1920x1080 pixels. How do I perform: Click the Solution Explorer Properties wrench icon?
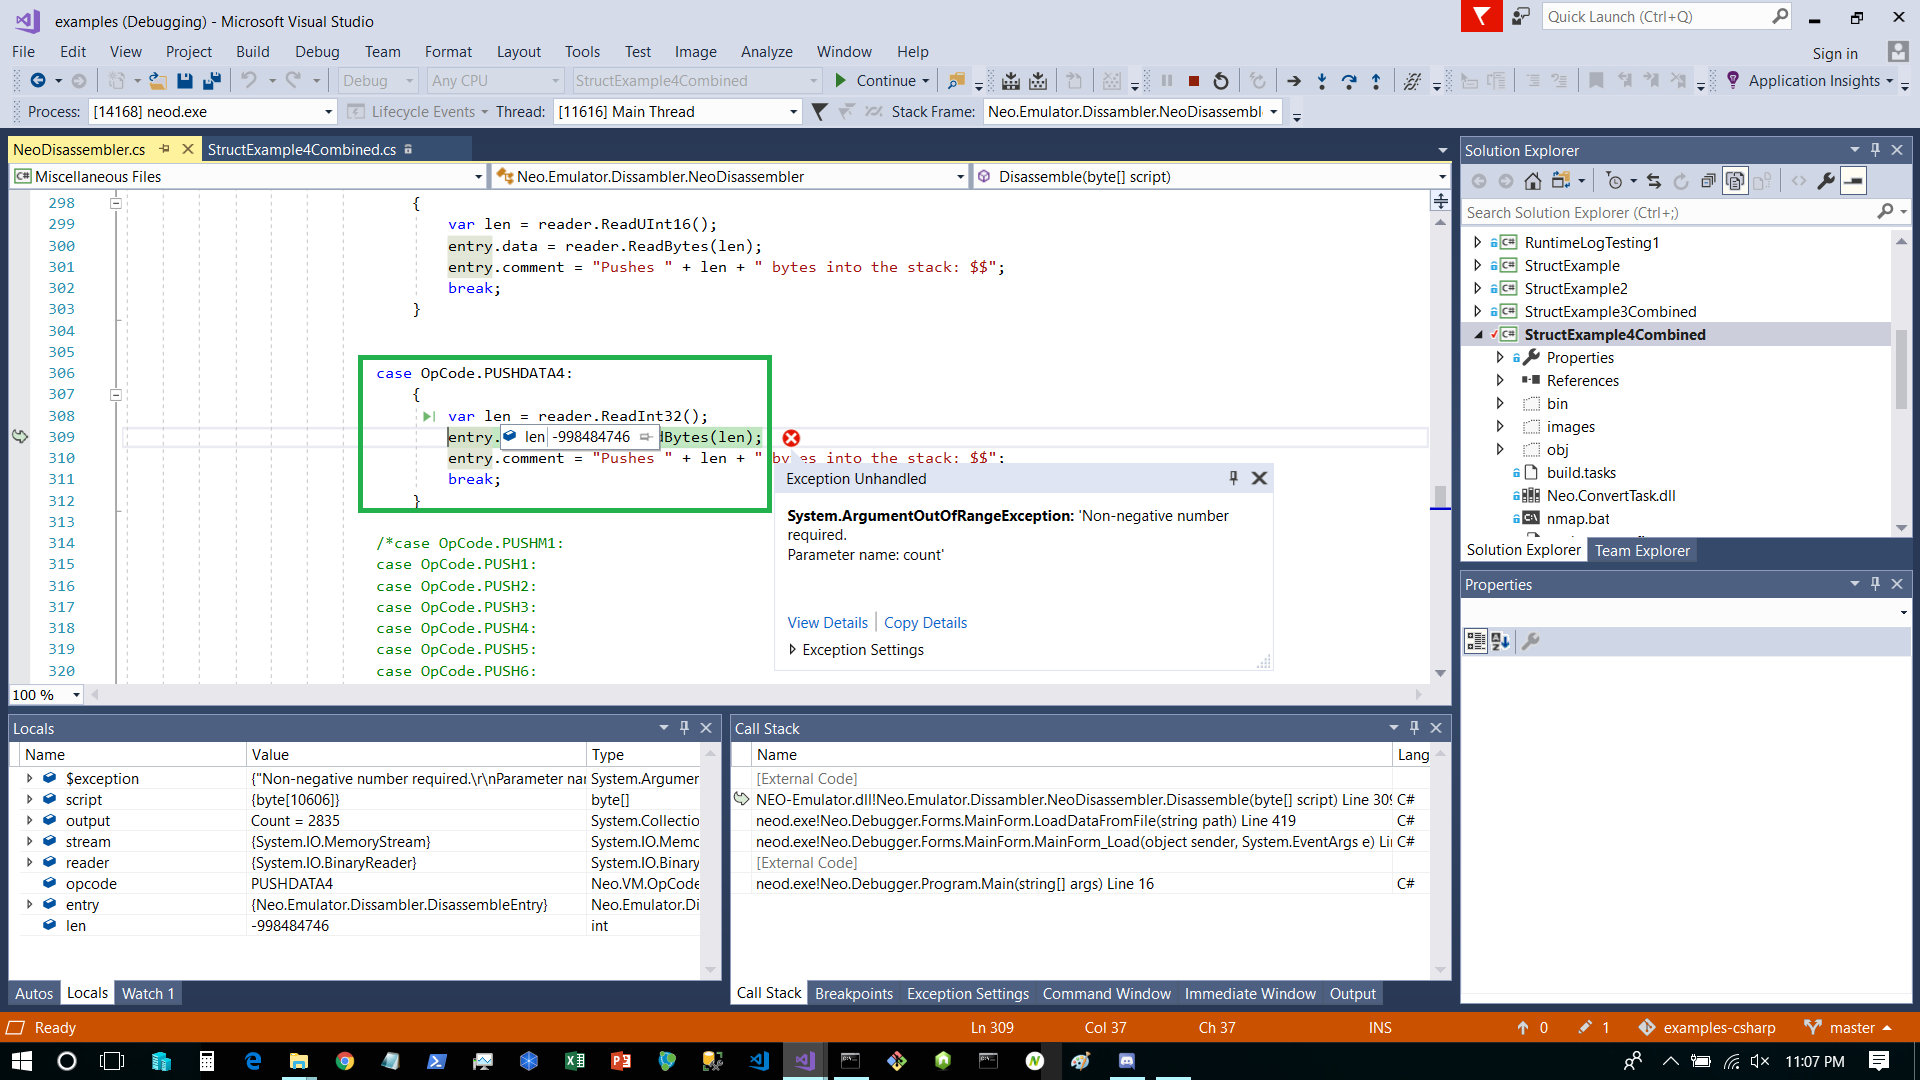(x=1826, y=181)
